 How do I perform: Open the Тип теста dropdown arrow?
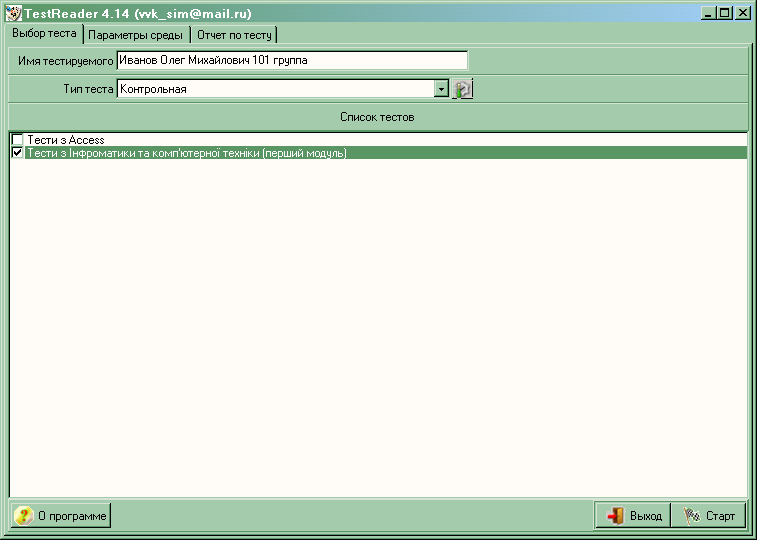point(441,89)
